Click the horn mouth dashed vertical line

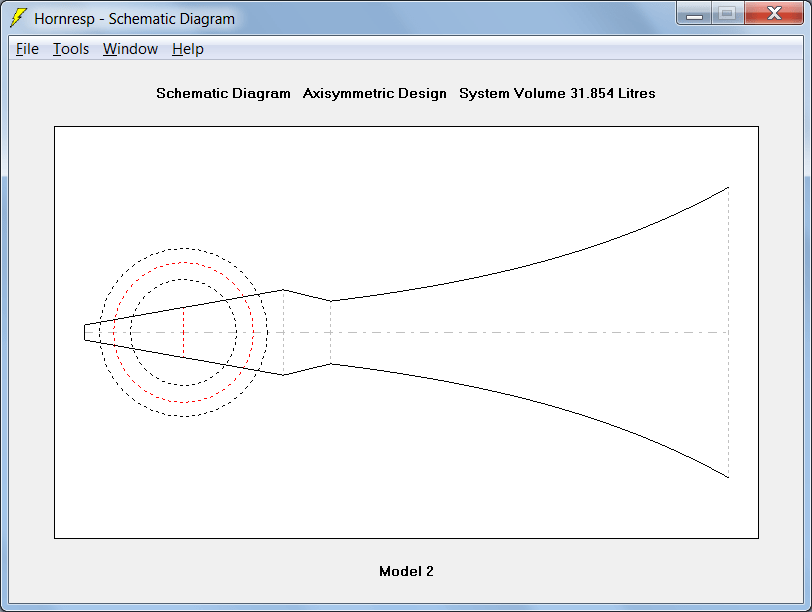point(728,332)
